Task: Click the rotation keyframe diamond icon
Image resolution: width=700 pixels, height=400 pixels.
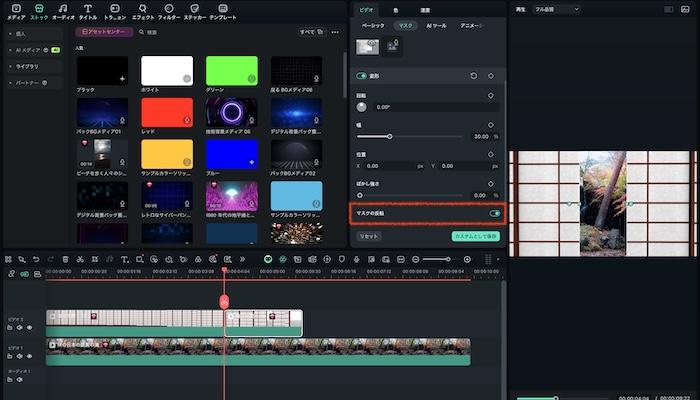Action: (x=490, y=96)
